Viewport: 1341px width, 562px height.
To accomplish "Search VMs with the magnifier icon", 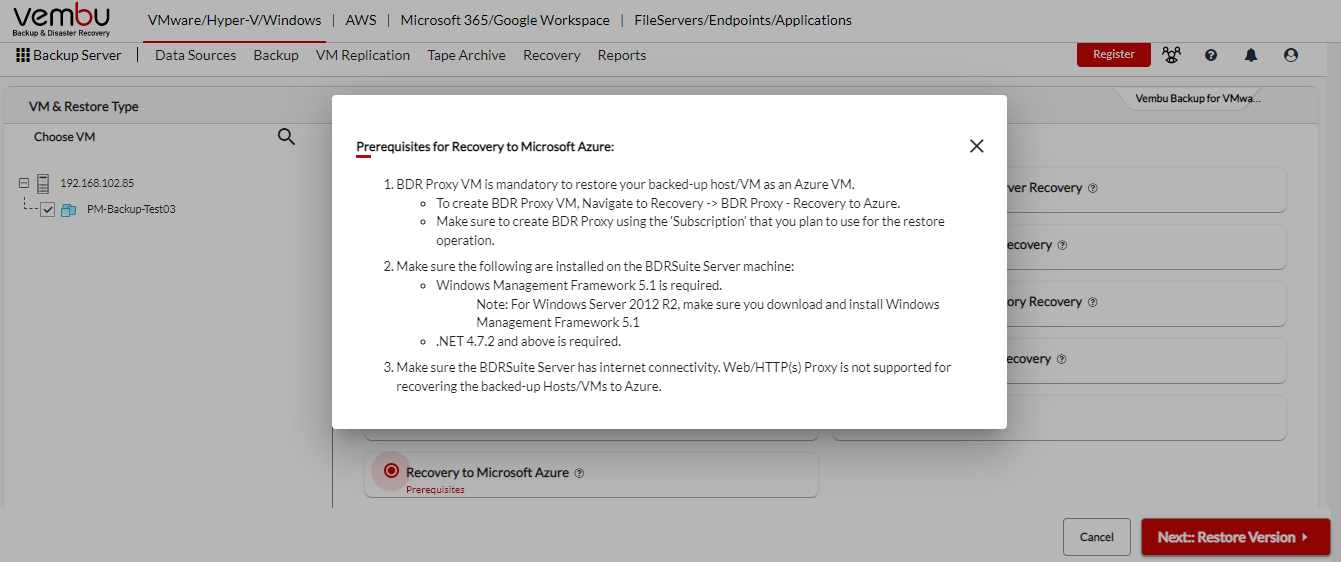I will [286, 137].
